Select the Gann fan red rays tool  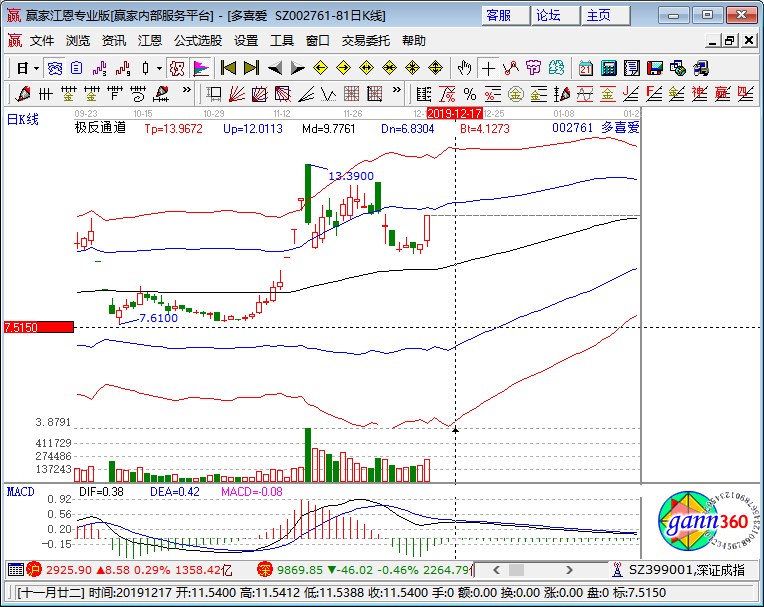coord(237,94)
